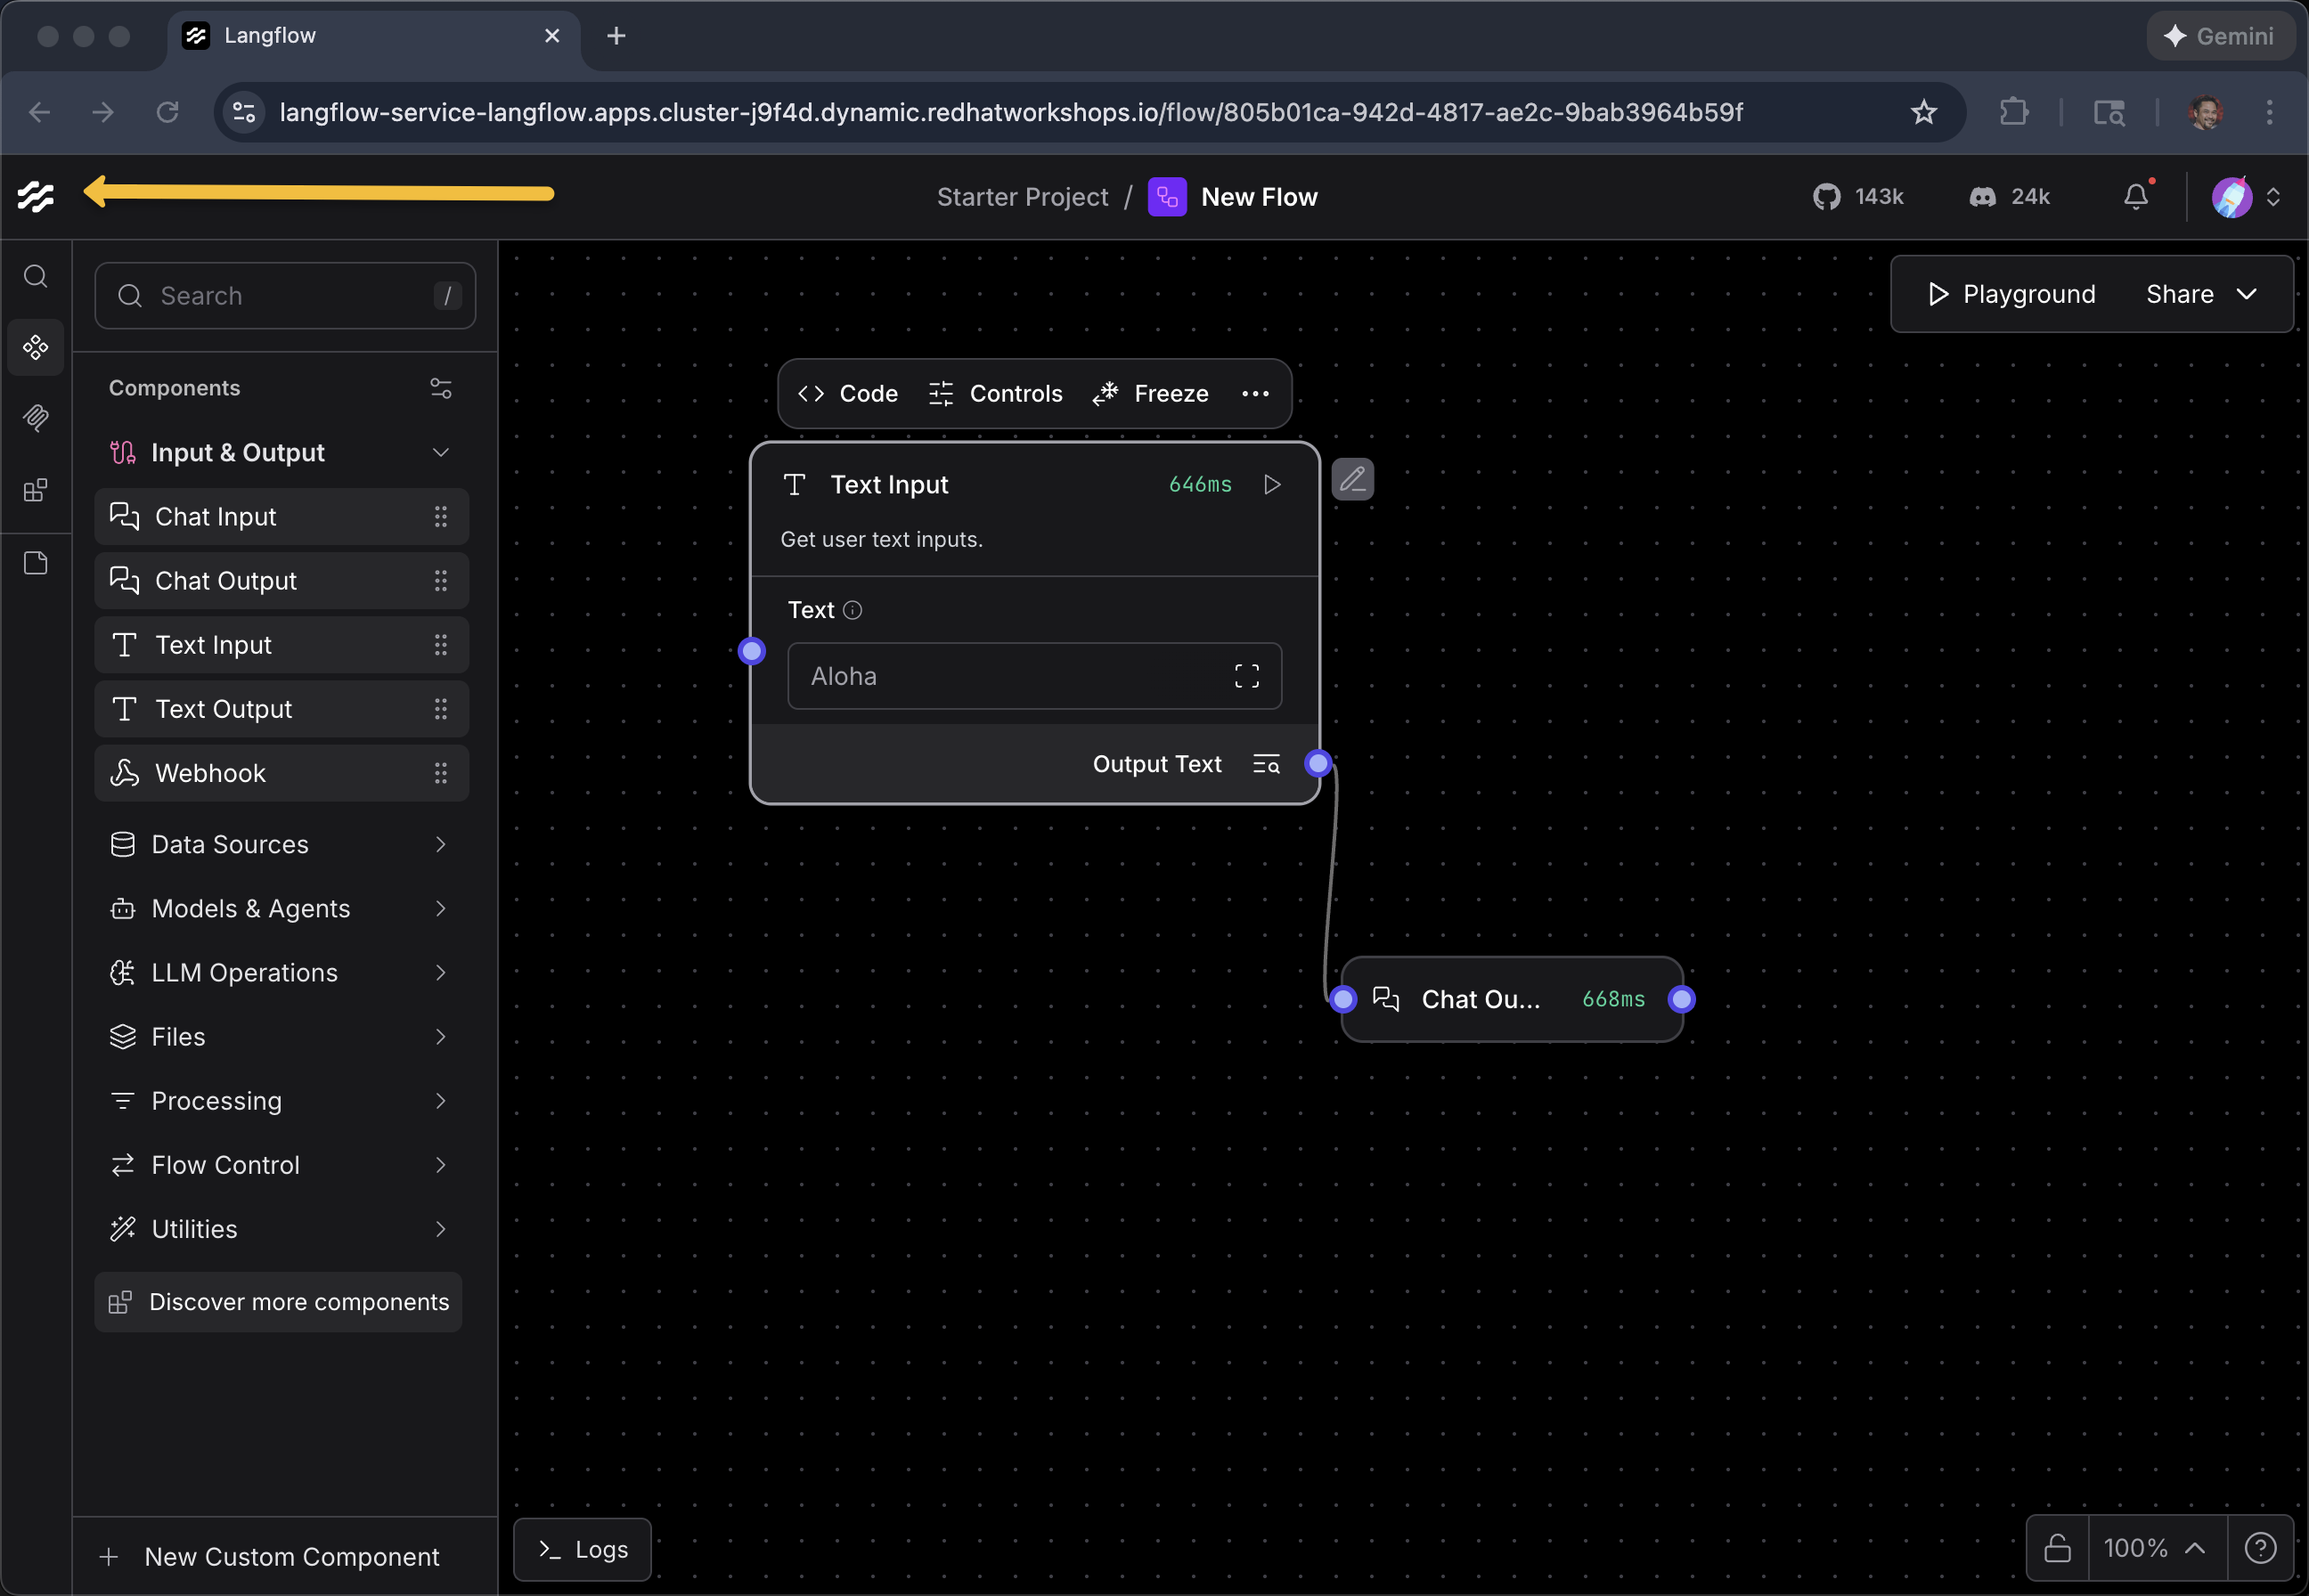Collapse the Input & Output section

pyautogui.click(x=441, y=452)
